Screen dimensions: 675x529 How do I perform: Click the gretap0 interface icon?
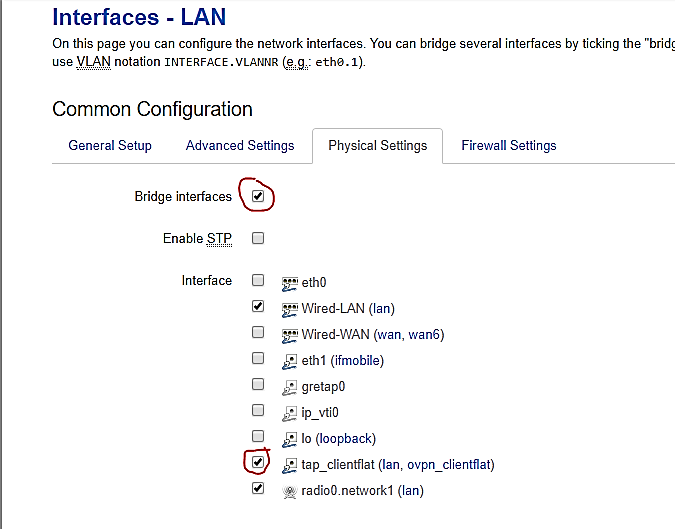pos(290,386)
